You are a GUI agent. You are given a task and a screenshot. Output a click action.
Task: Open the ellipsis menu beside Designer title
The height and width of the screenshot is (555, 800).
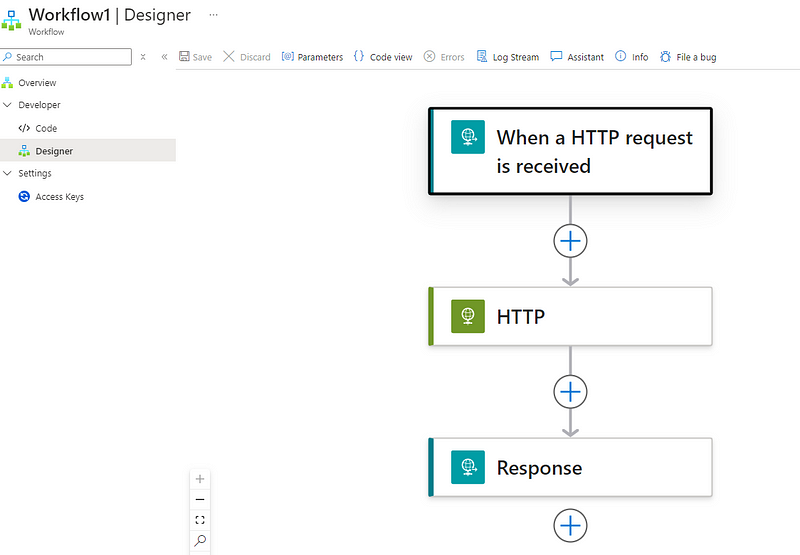[x=213, y=15]
